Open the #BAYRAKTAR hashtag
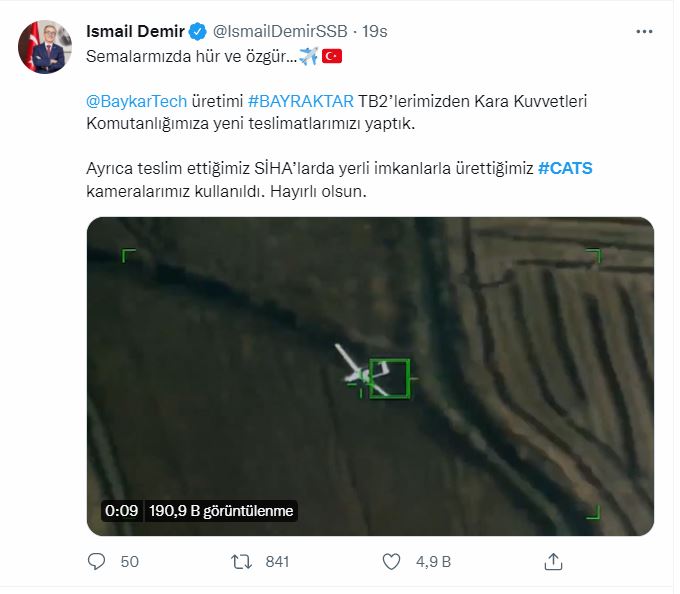 (x=301, y=101)
